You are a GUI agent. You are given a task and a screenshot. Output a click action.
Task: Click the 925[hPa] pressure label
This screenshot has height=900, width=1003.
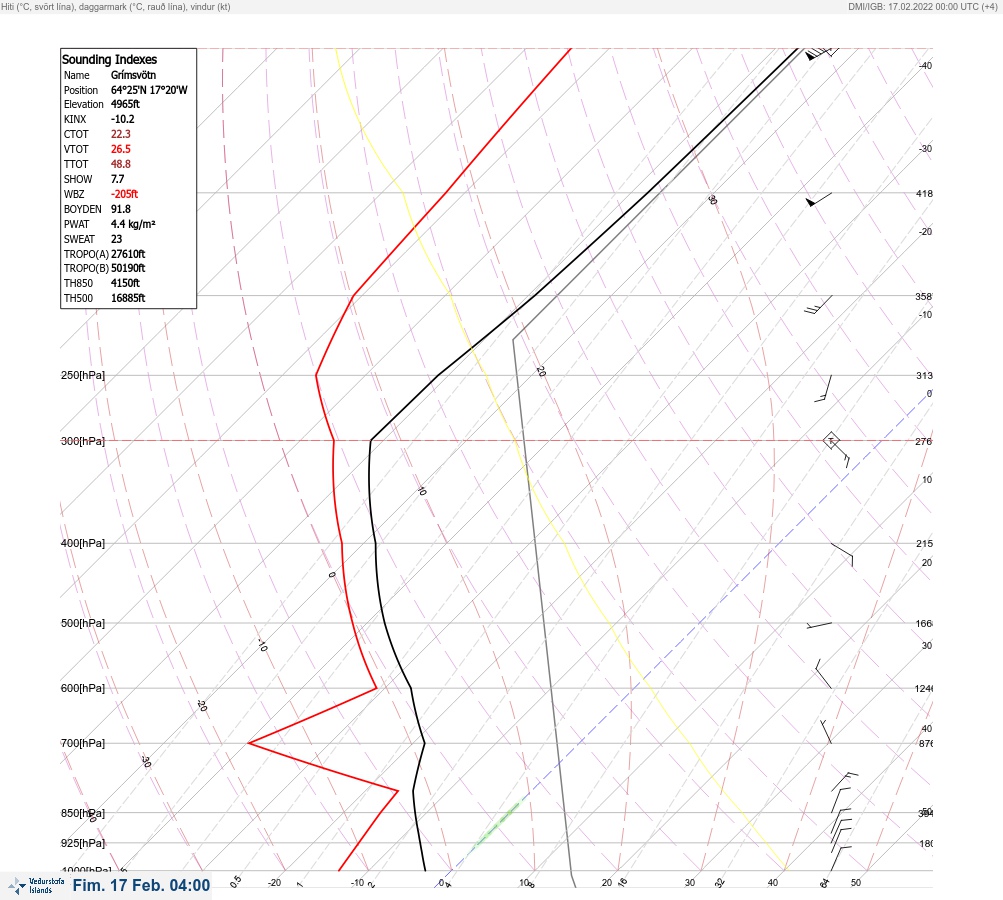83,843
